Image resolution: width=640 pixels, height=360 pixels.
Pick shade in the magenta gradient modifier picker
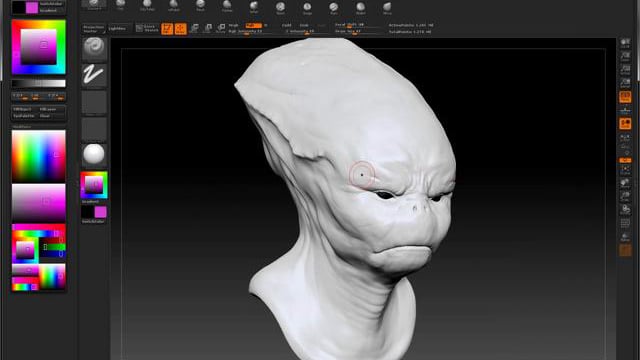pos(38,202)
